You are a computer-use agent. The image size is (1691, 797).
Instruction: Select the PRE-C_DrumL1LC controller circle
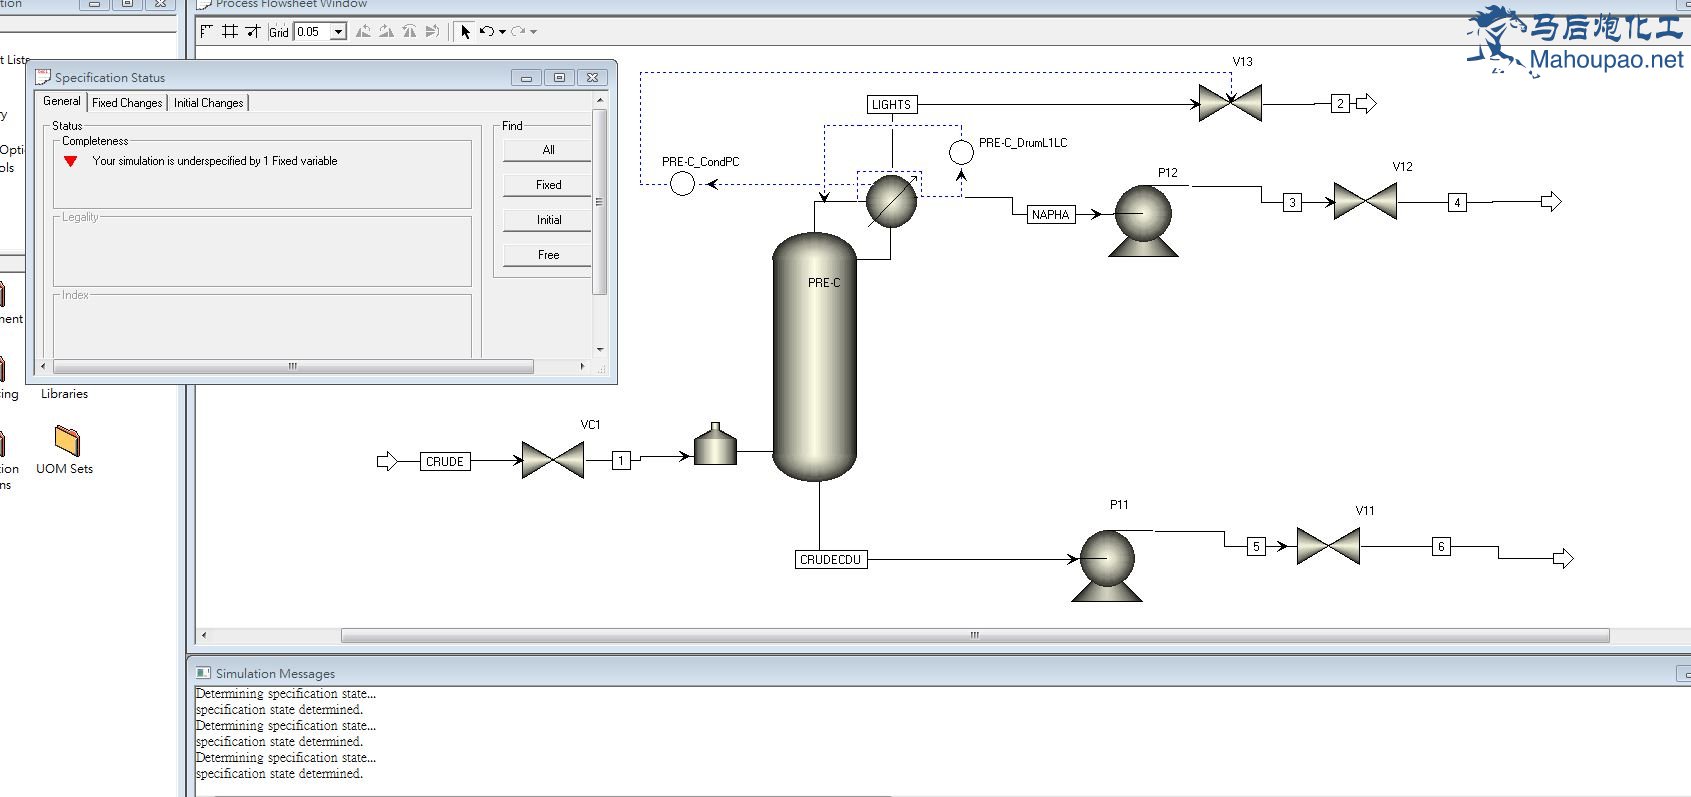click(x=961, y=152)
